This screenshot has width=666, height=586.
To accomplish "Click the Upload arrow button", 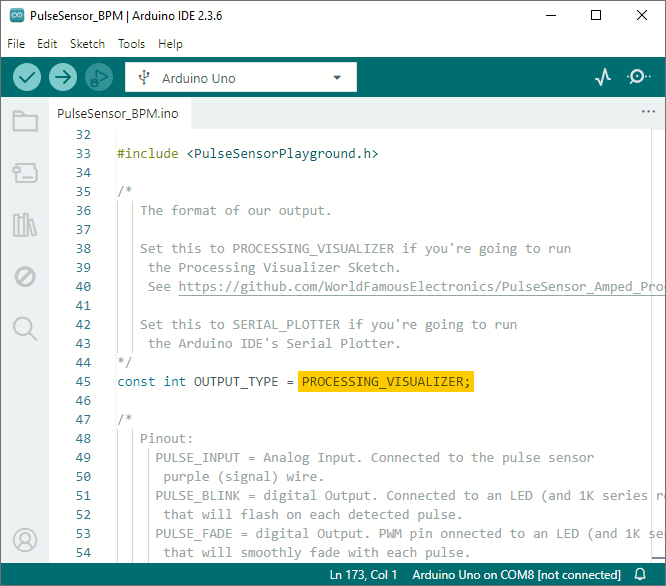I will pyautogui.click(x=63, y=77).
